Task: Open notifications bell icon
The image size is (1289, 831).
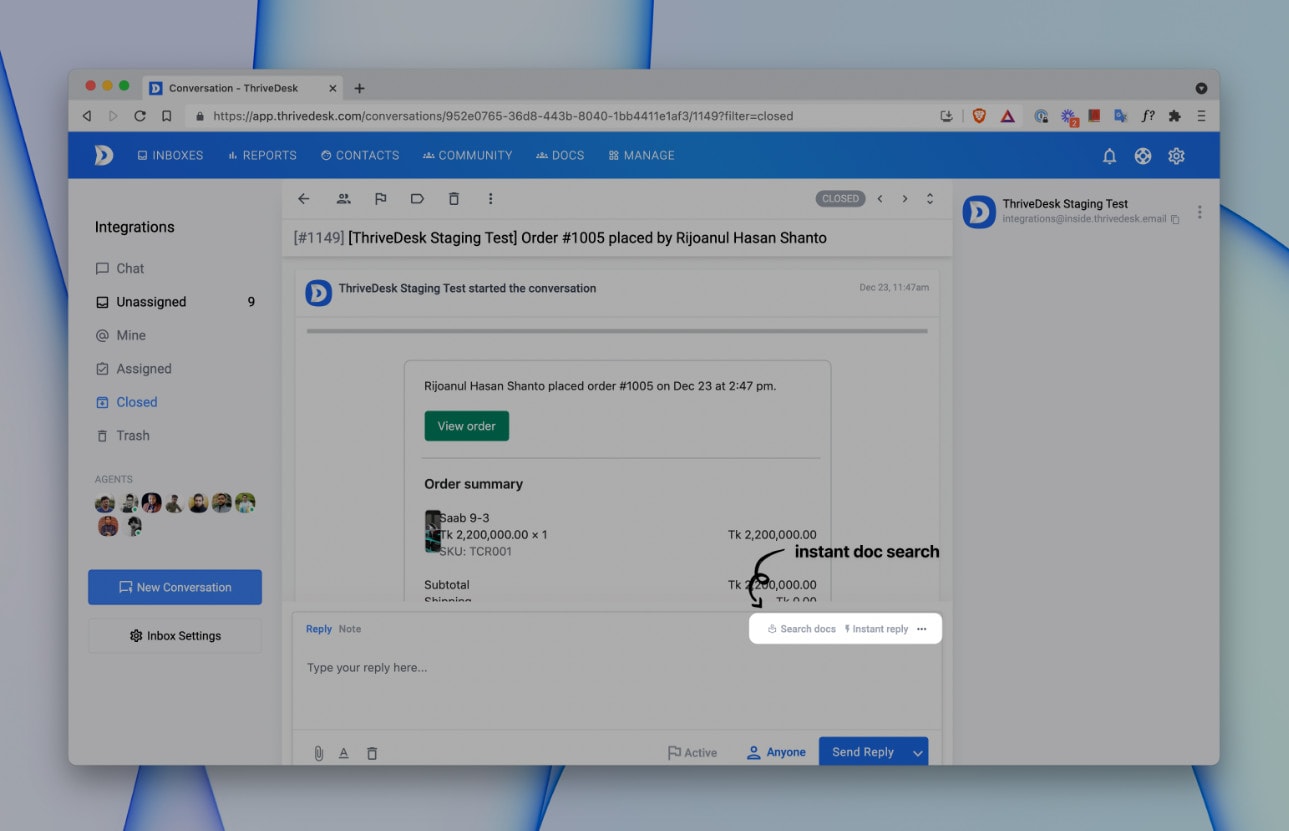Action: [x=1109, y=156]
